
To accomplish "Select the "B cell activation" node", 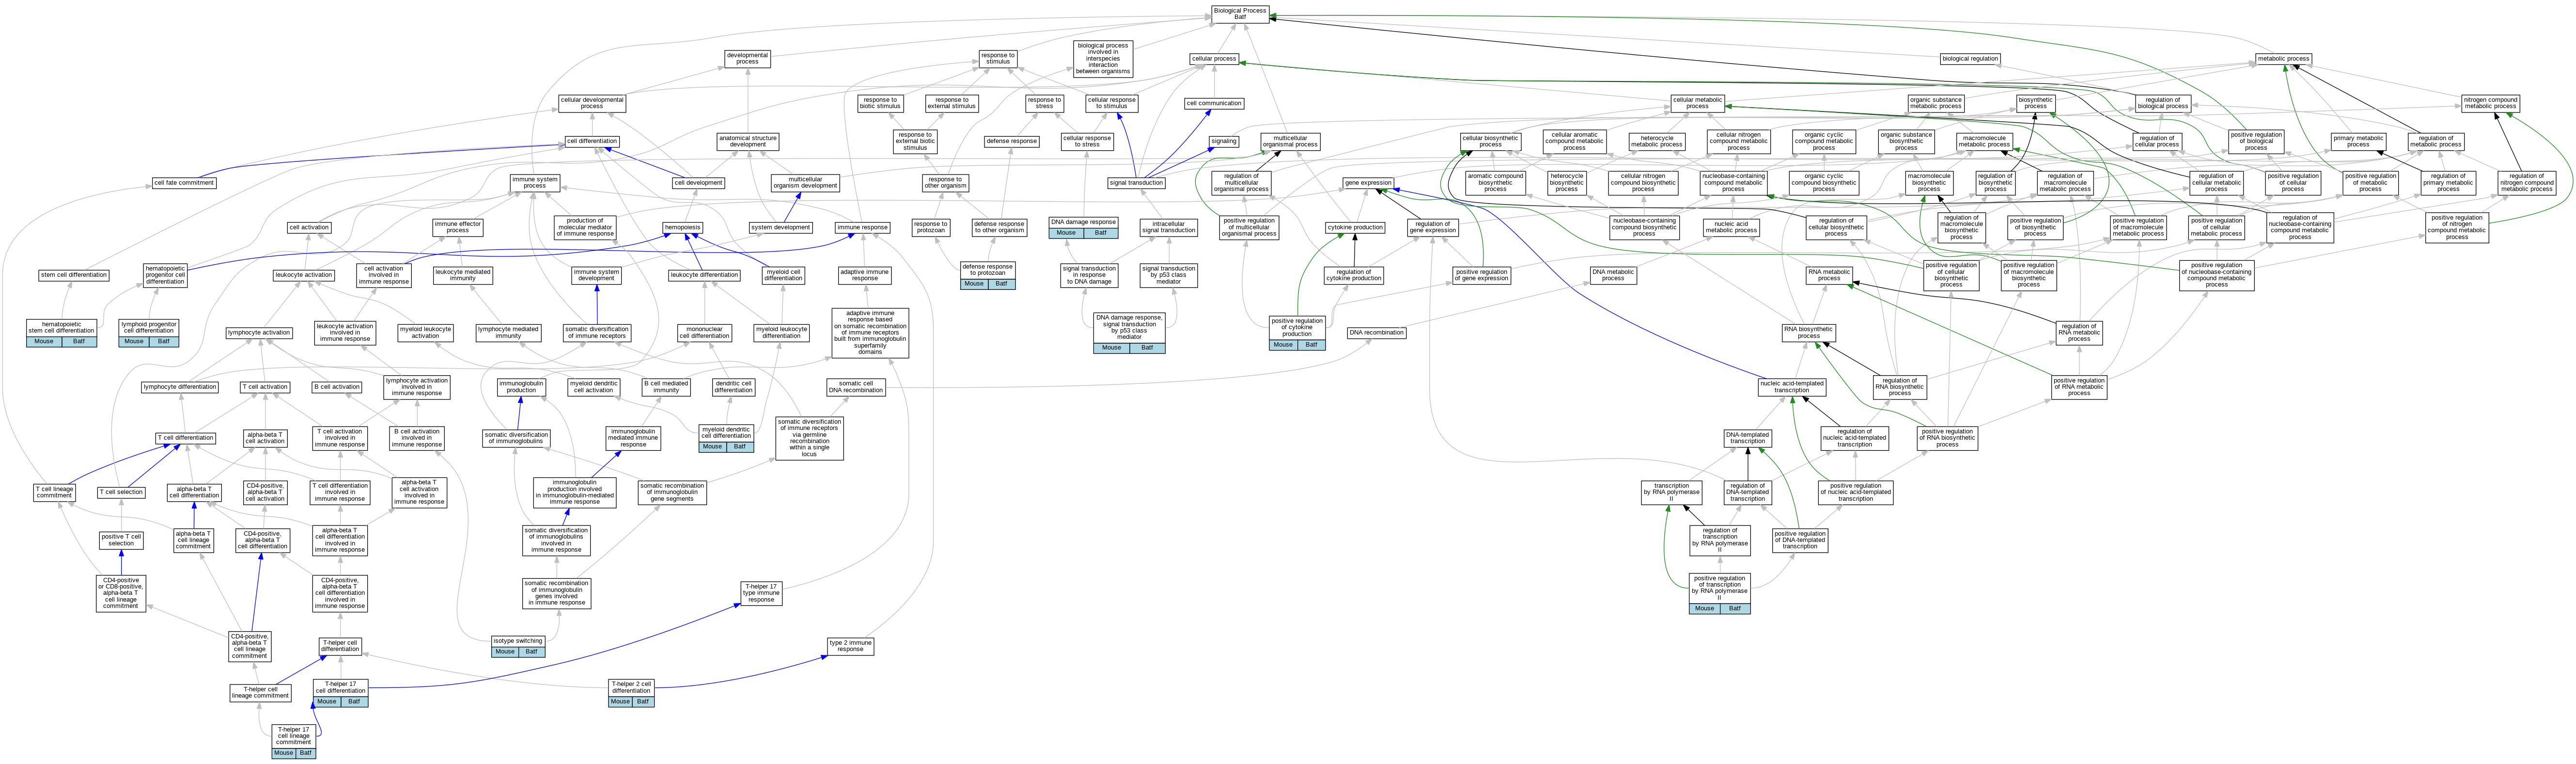I will pos(337,387).
